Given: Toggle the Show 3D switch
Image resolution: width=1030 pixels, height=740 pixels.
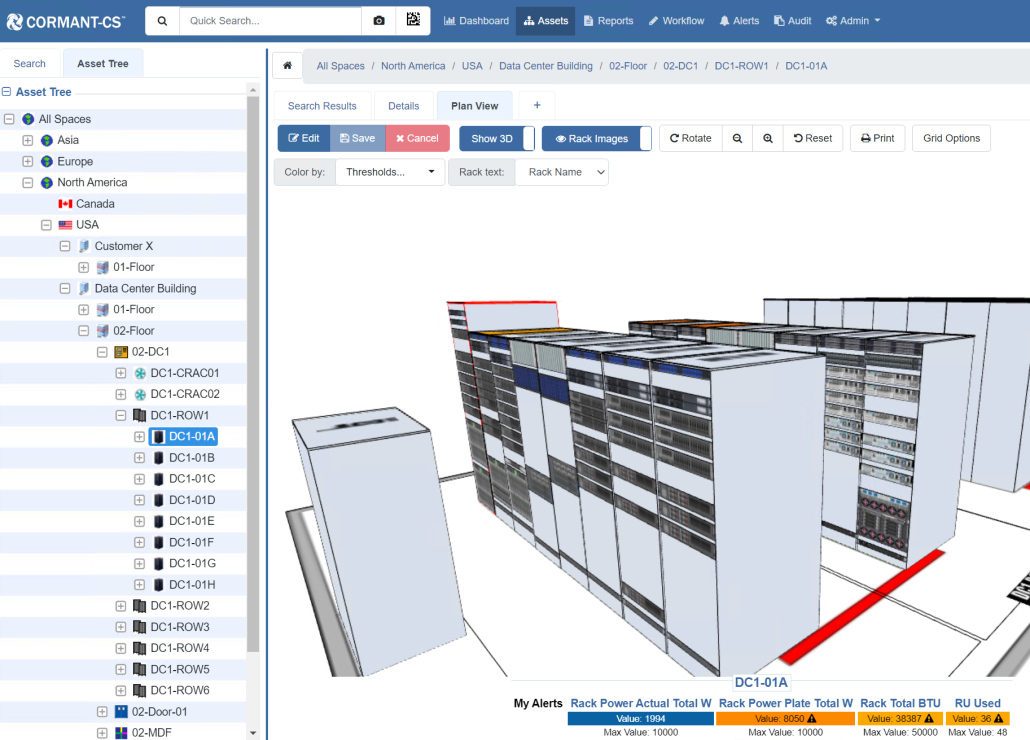Looking at the screenshot, I should click(x=497, y=139).
